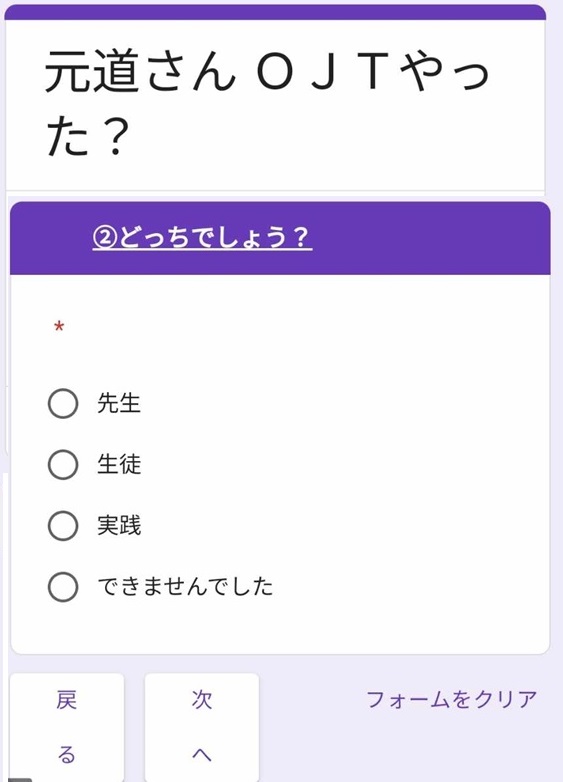Click the 生徒 option label text
This screenshot has height=782, width=563.
(119, 464)
